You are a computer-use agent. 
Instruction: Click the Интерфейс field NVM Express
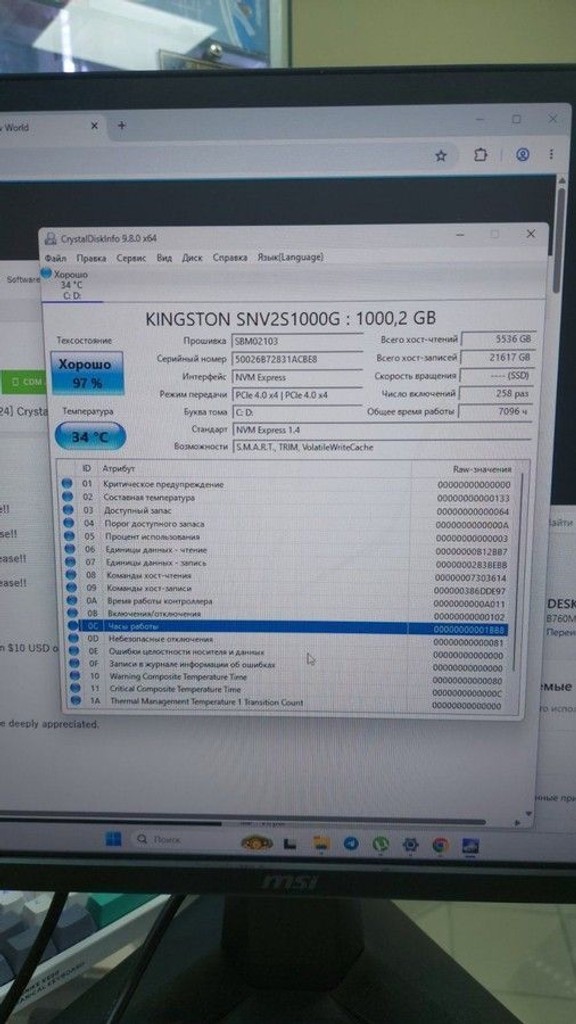(x=296, y=377)
